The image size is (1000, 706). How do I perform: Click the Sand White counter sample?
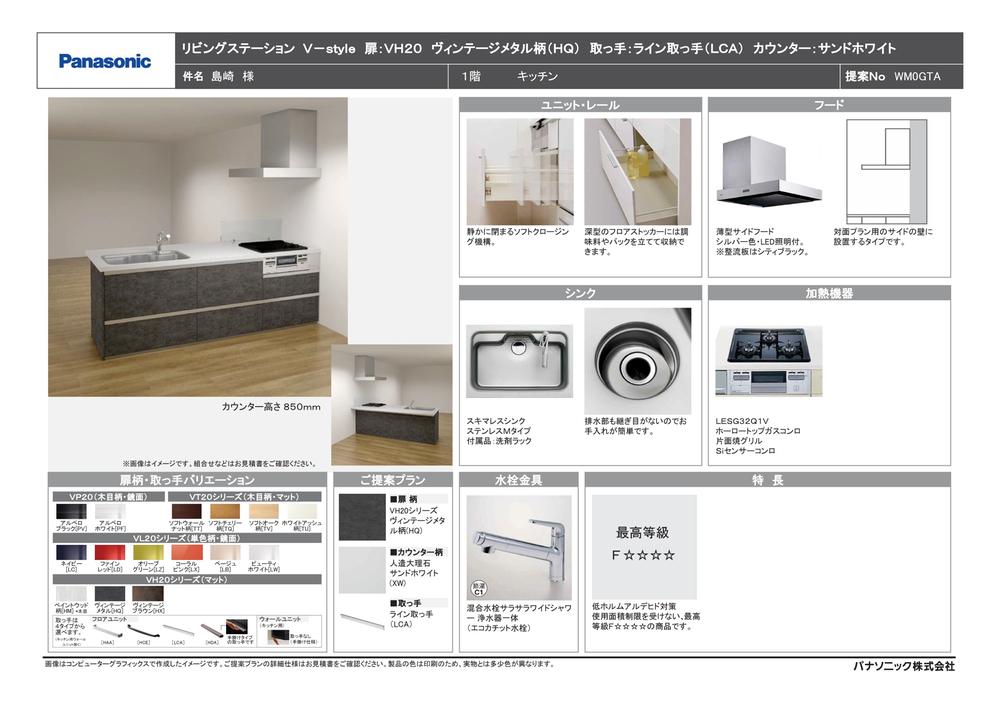point(362,570)
